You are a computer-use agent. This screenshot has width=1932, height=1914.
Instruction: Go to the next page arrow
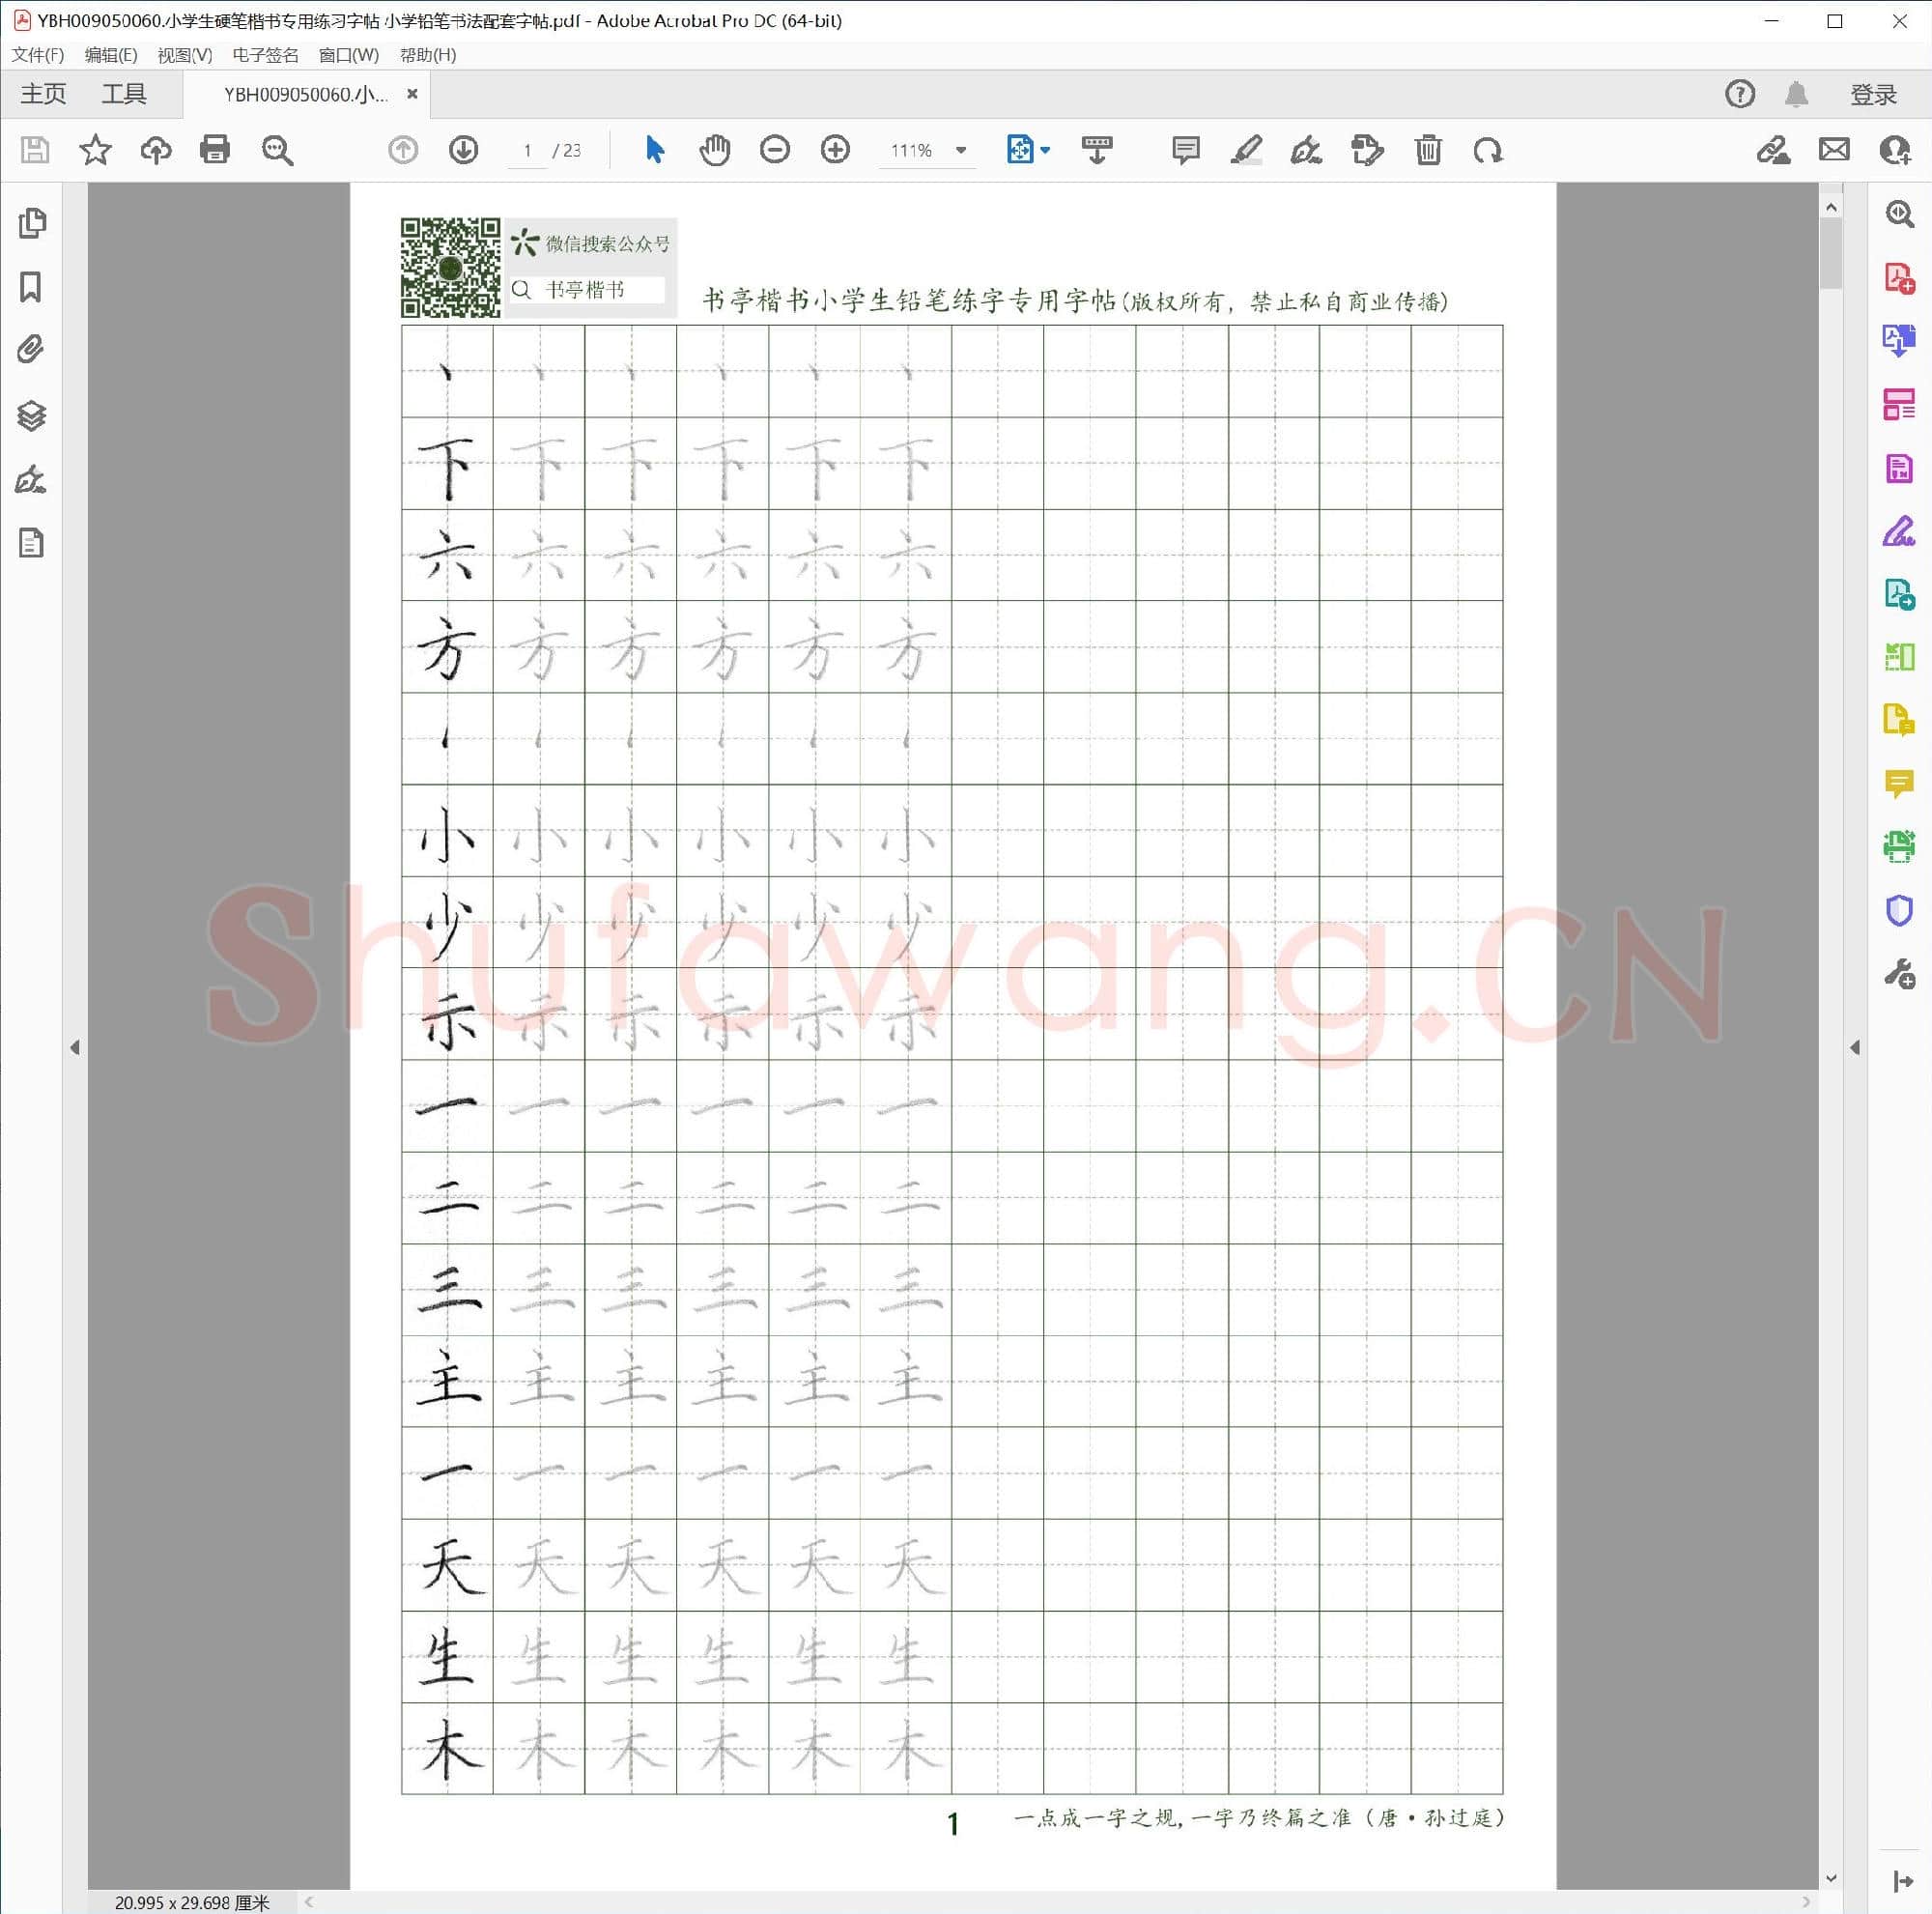click(463, 150)
